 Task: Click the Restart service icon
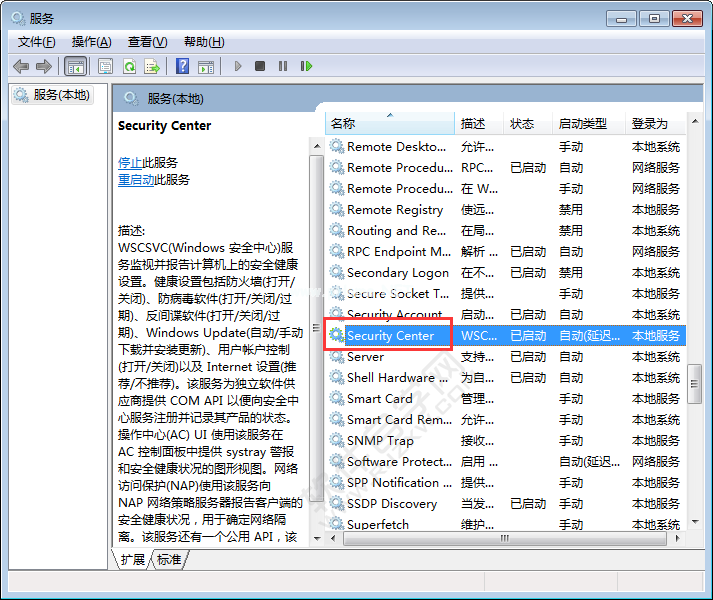(306, 66)
